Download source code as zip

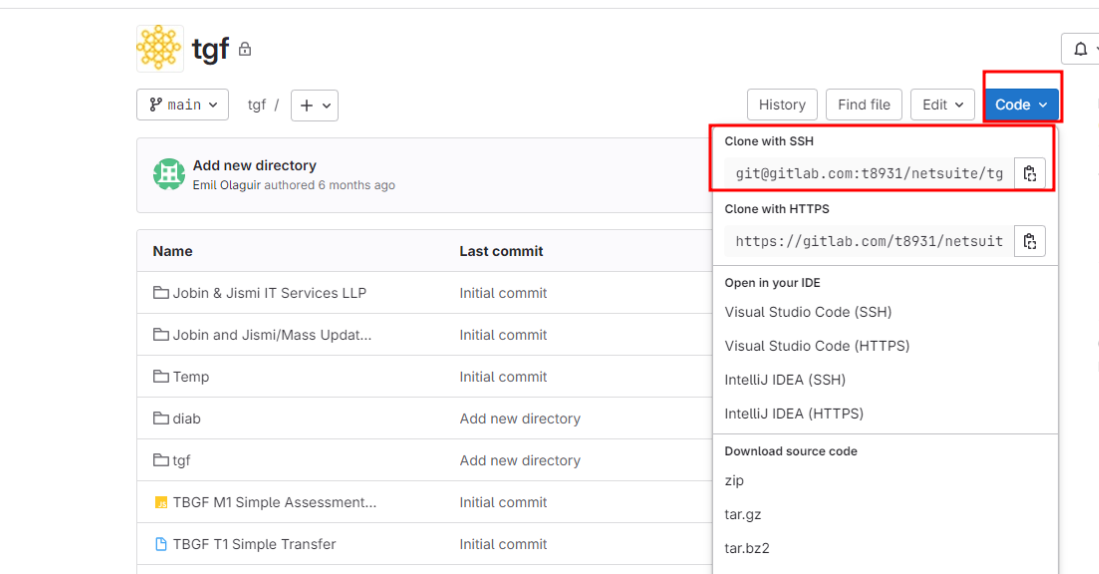pos(735,480)
